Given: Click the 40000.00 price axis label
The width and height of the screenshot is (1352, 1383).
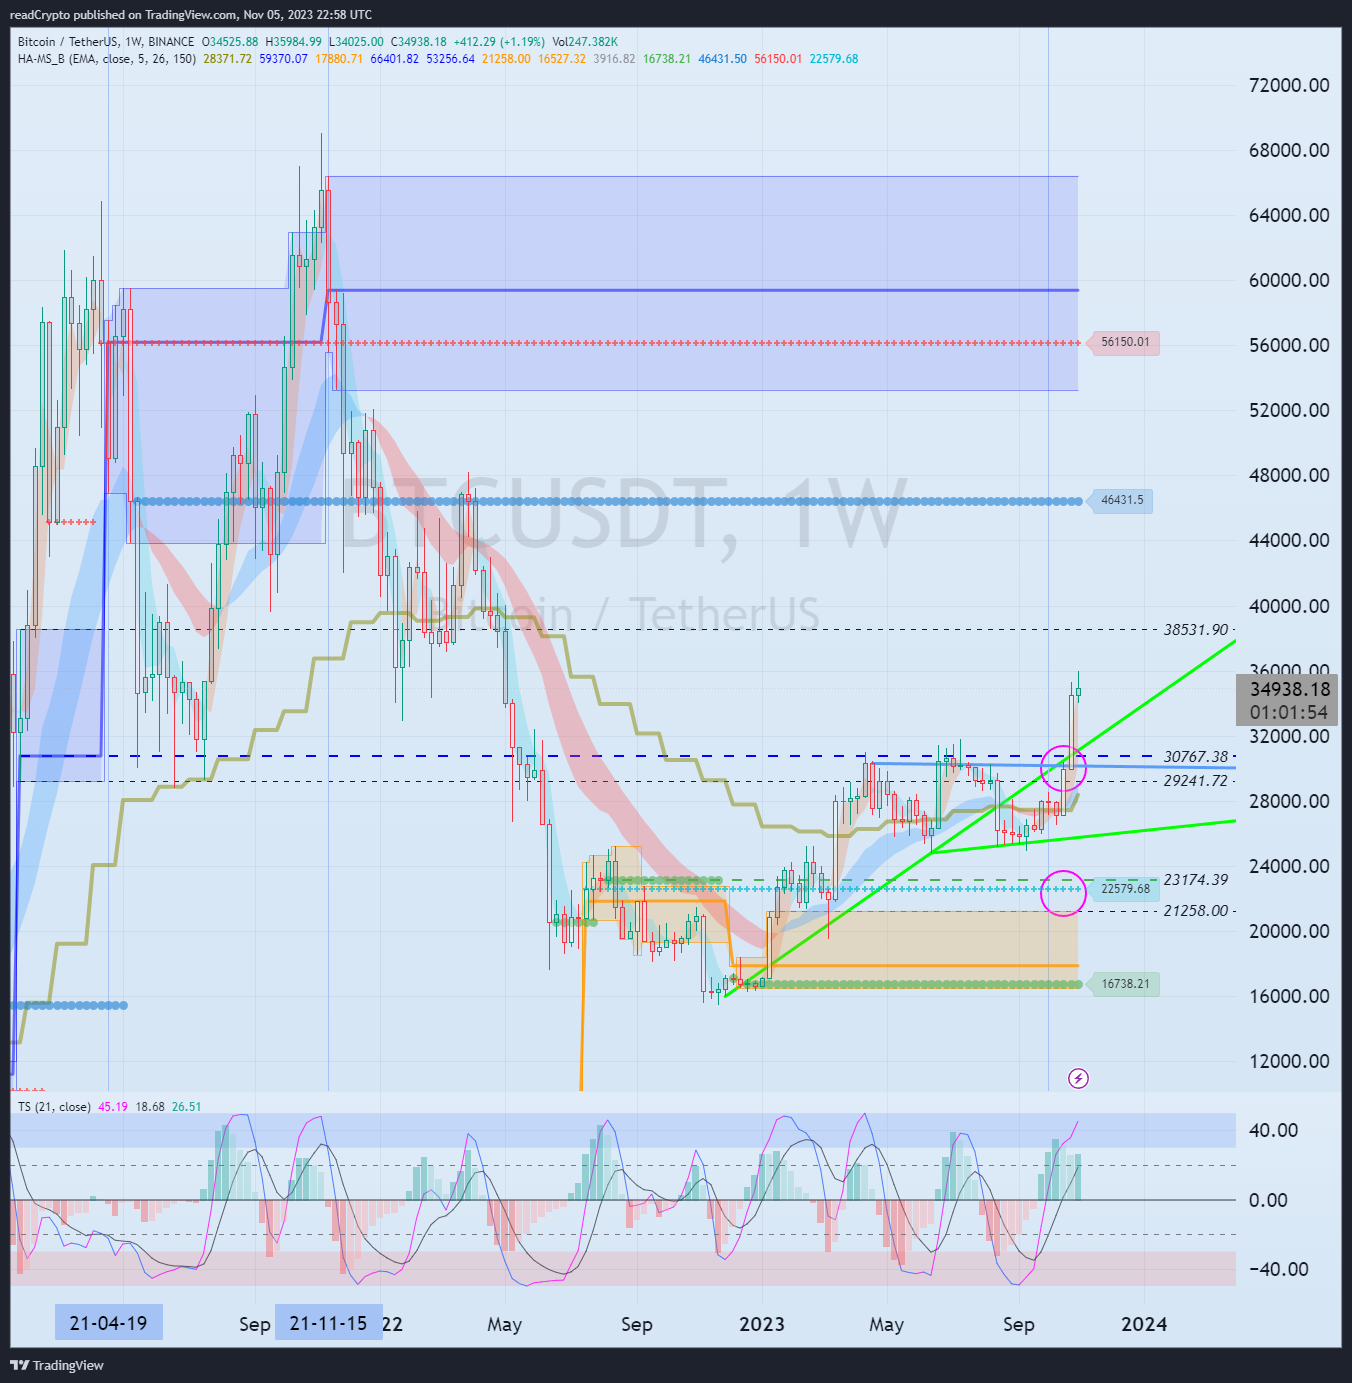Looking at the screenshot, I should pos(1290,606).
